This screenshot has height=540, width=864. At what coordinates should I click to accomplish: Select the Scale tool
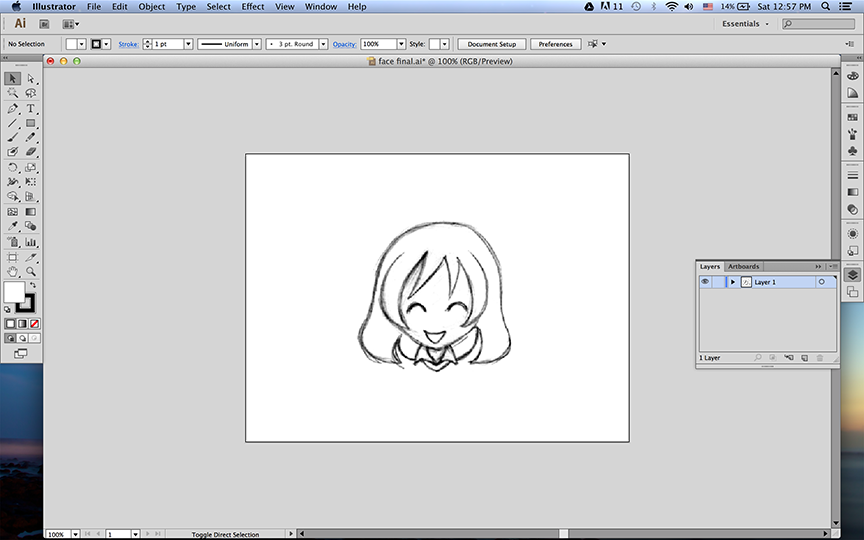pyautogui.click(x=31, y=168)
